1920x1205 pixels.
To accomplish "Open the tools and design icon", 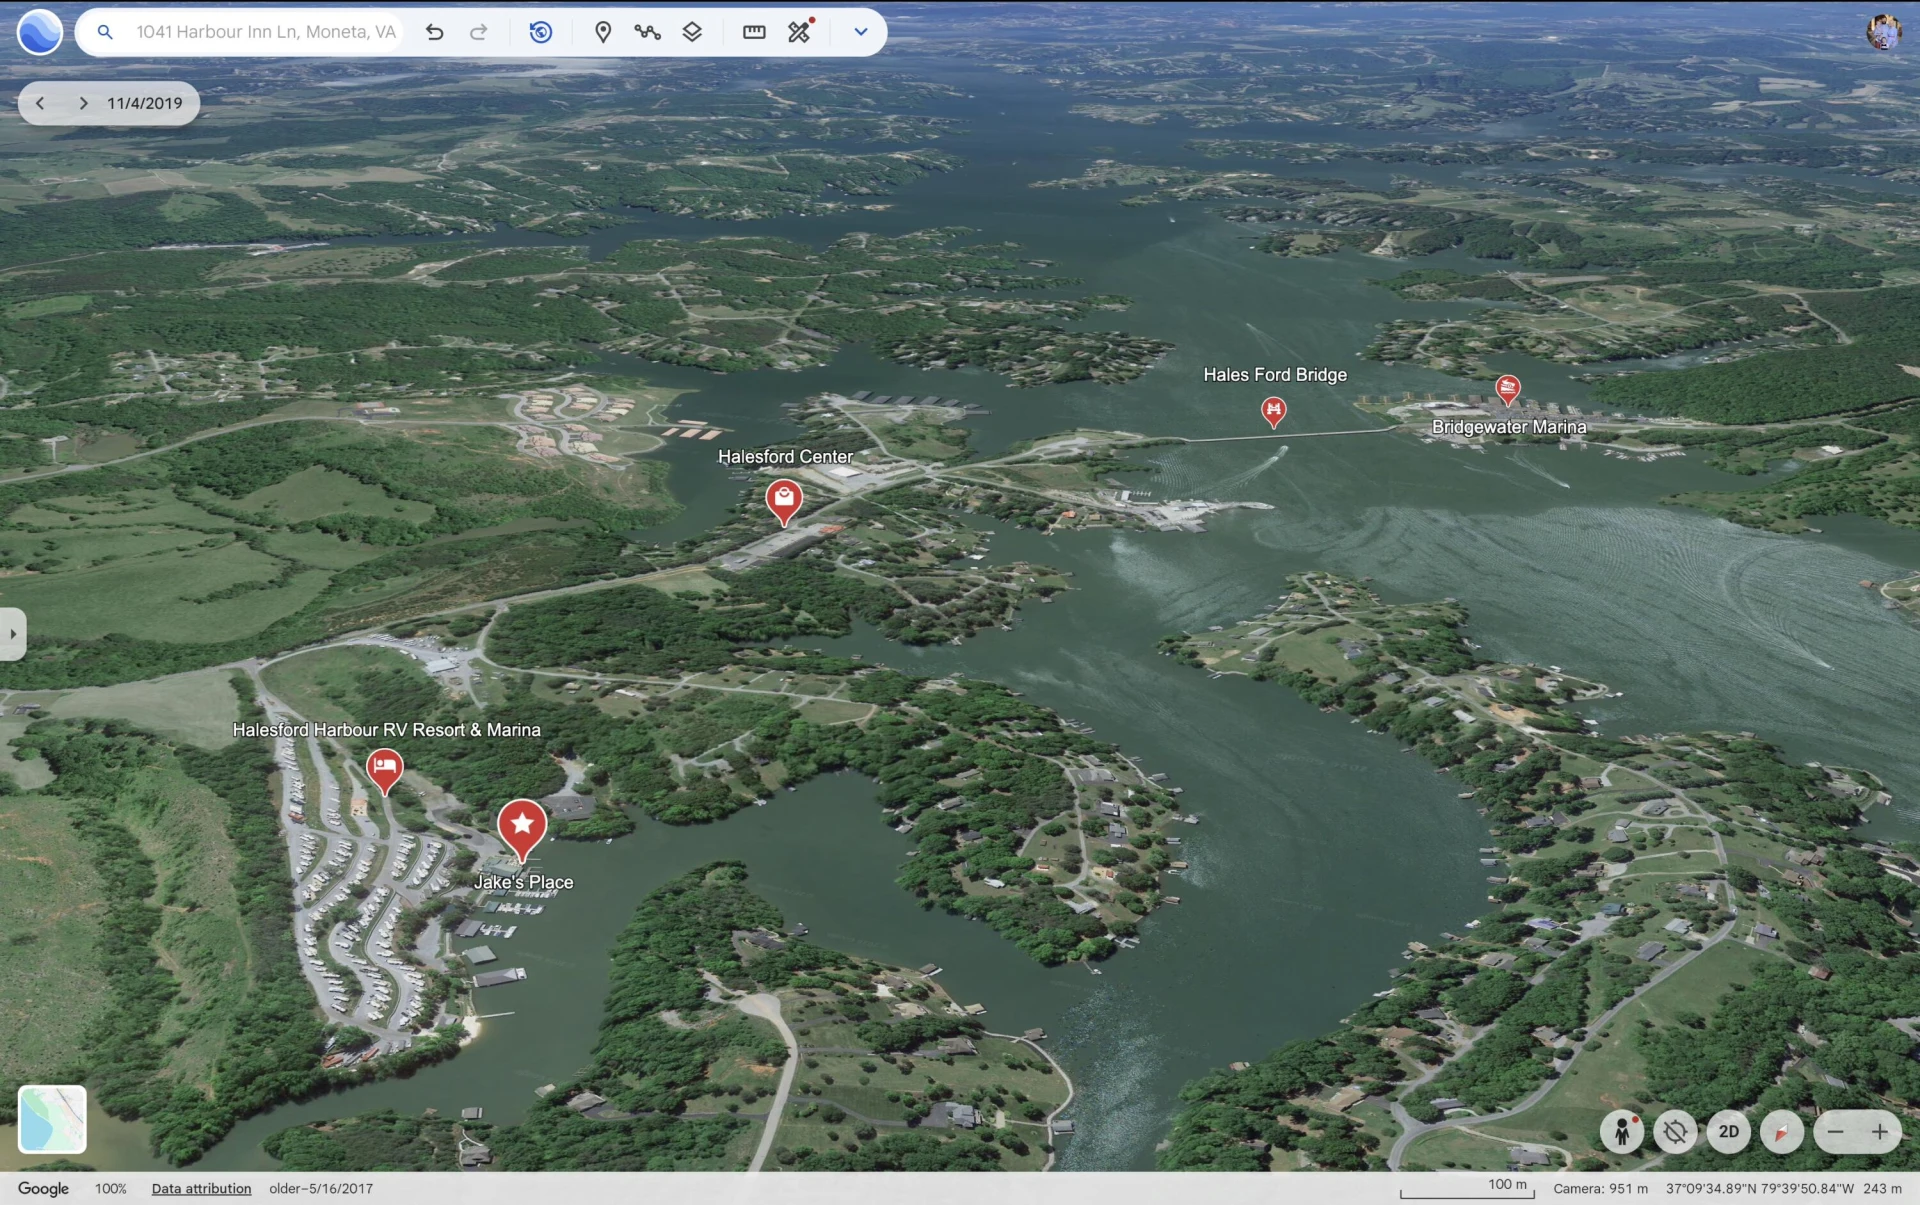I will pos(800,32).
